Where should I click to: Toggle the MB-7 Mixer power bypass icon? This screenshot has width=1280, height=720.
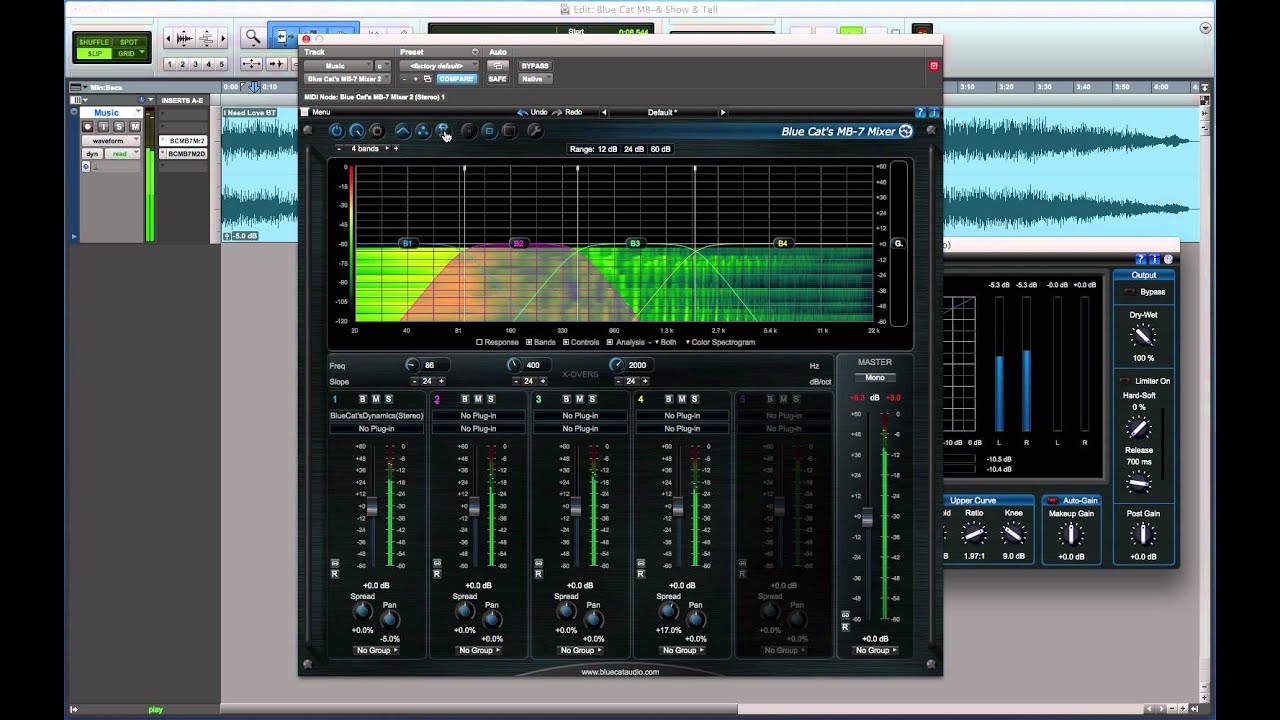[336, 131]
